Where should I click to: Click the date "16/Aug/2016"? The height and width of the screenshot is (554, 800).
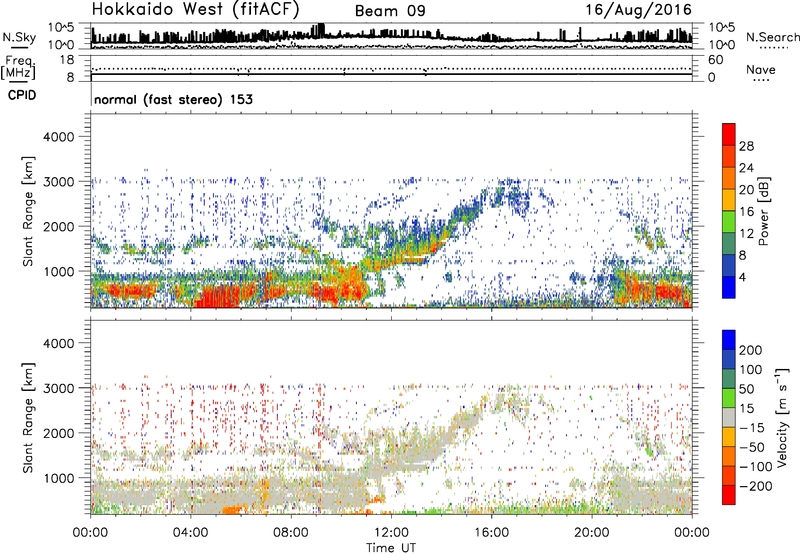point(638,10)
